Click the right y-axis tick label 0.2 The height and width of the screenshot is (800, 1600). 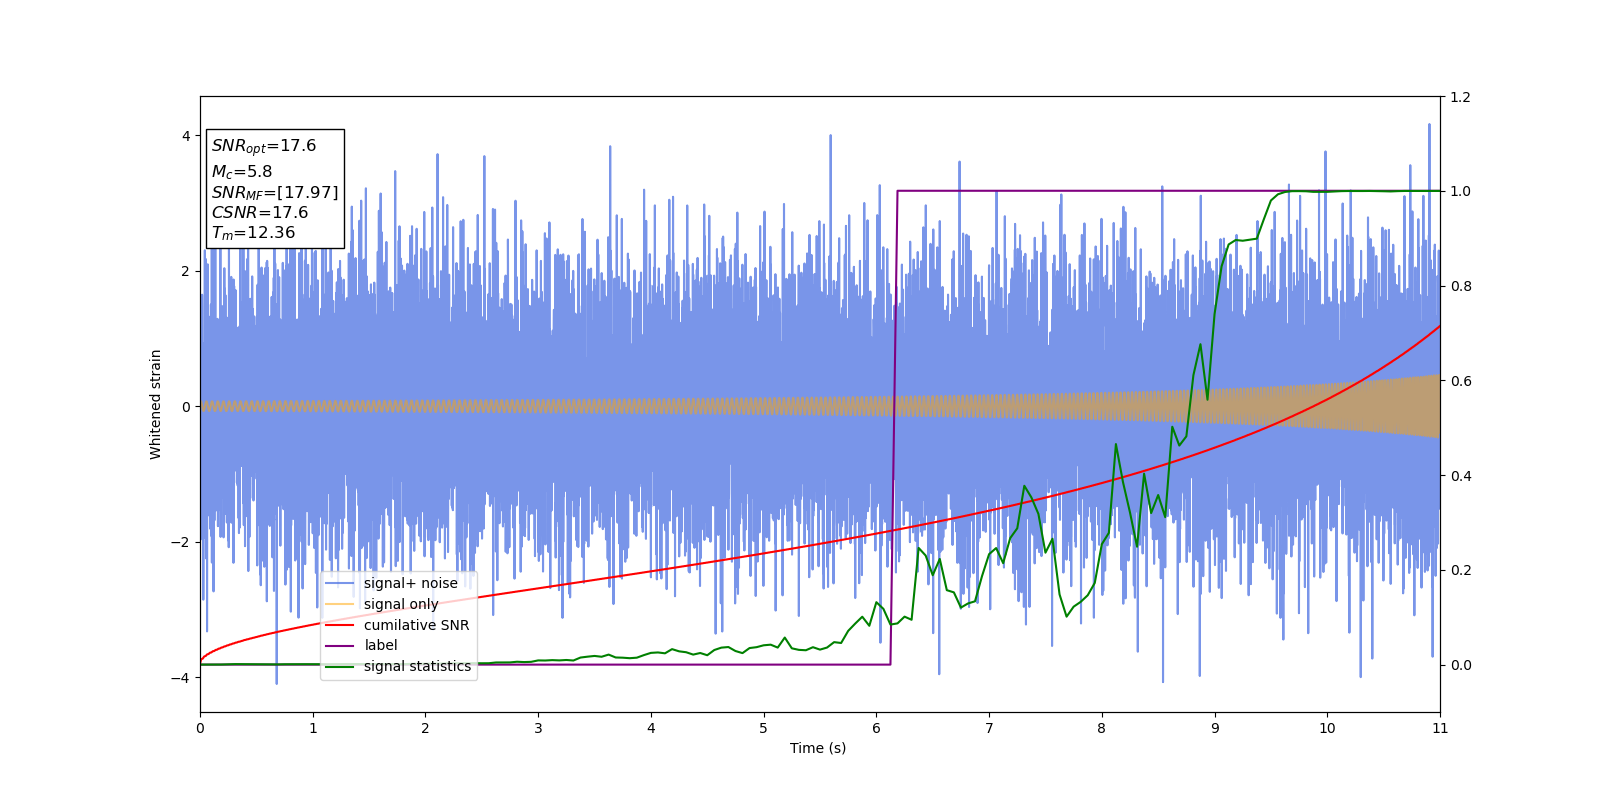pyautogui.click(x=1460, y=570)
